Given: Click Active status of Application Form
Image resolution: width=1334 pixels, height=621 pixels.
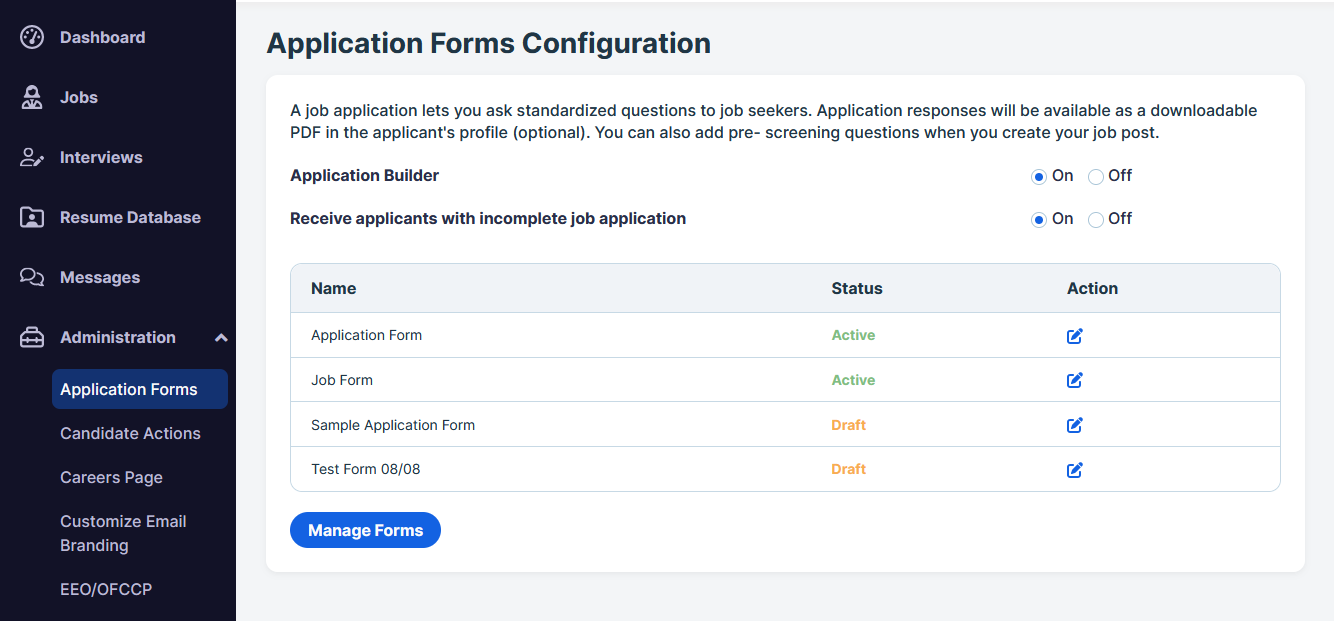Looking at the screenshot, I should pos(853,335).
